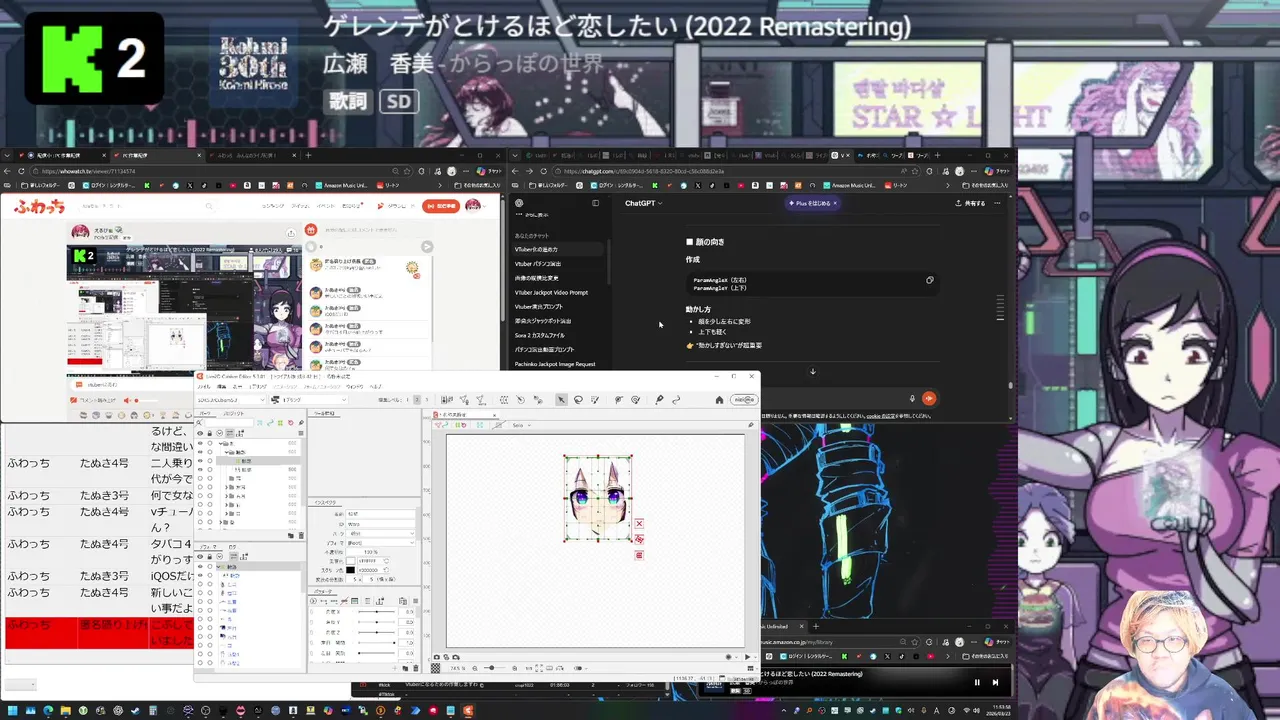Viewport: 1280px width, 720px height.
Task: Click the microphone icon in ChatGPT input
Action: 911,398
